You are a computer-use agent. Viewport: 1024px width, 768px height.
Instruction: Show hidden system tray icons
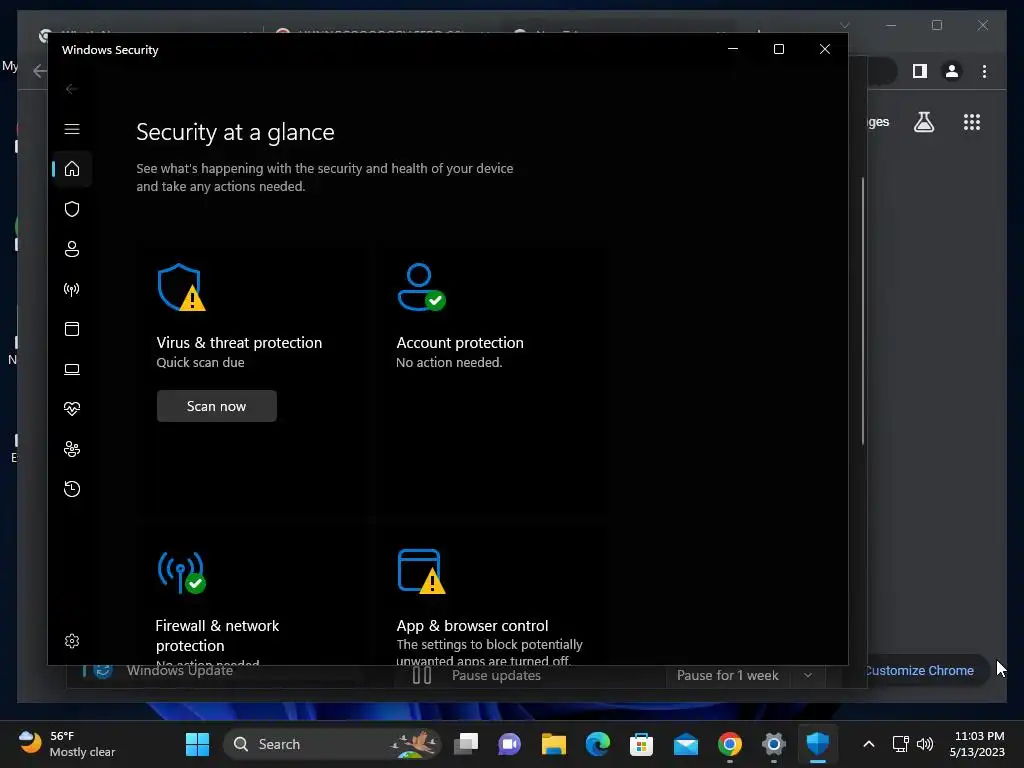click(x=869, y=744)
